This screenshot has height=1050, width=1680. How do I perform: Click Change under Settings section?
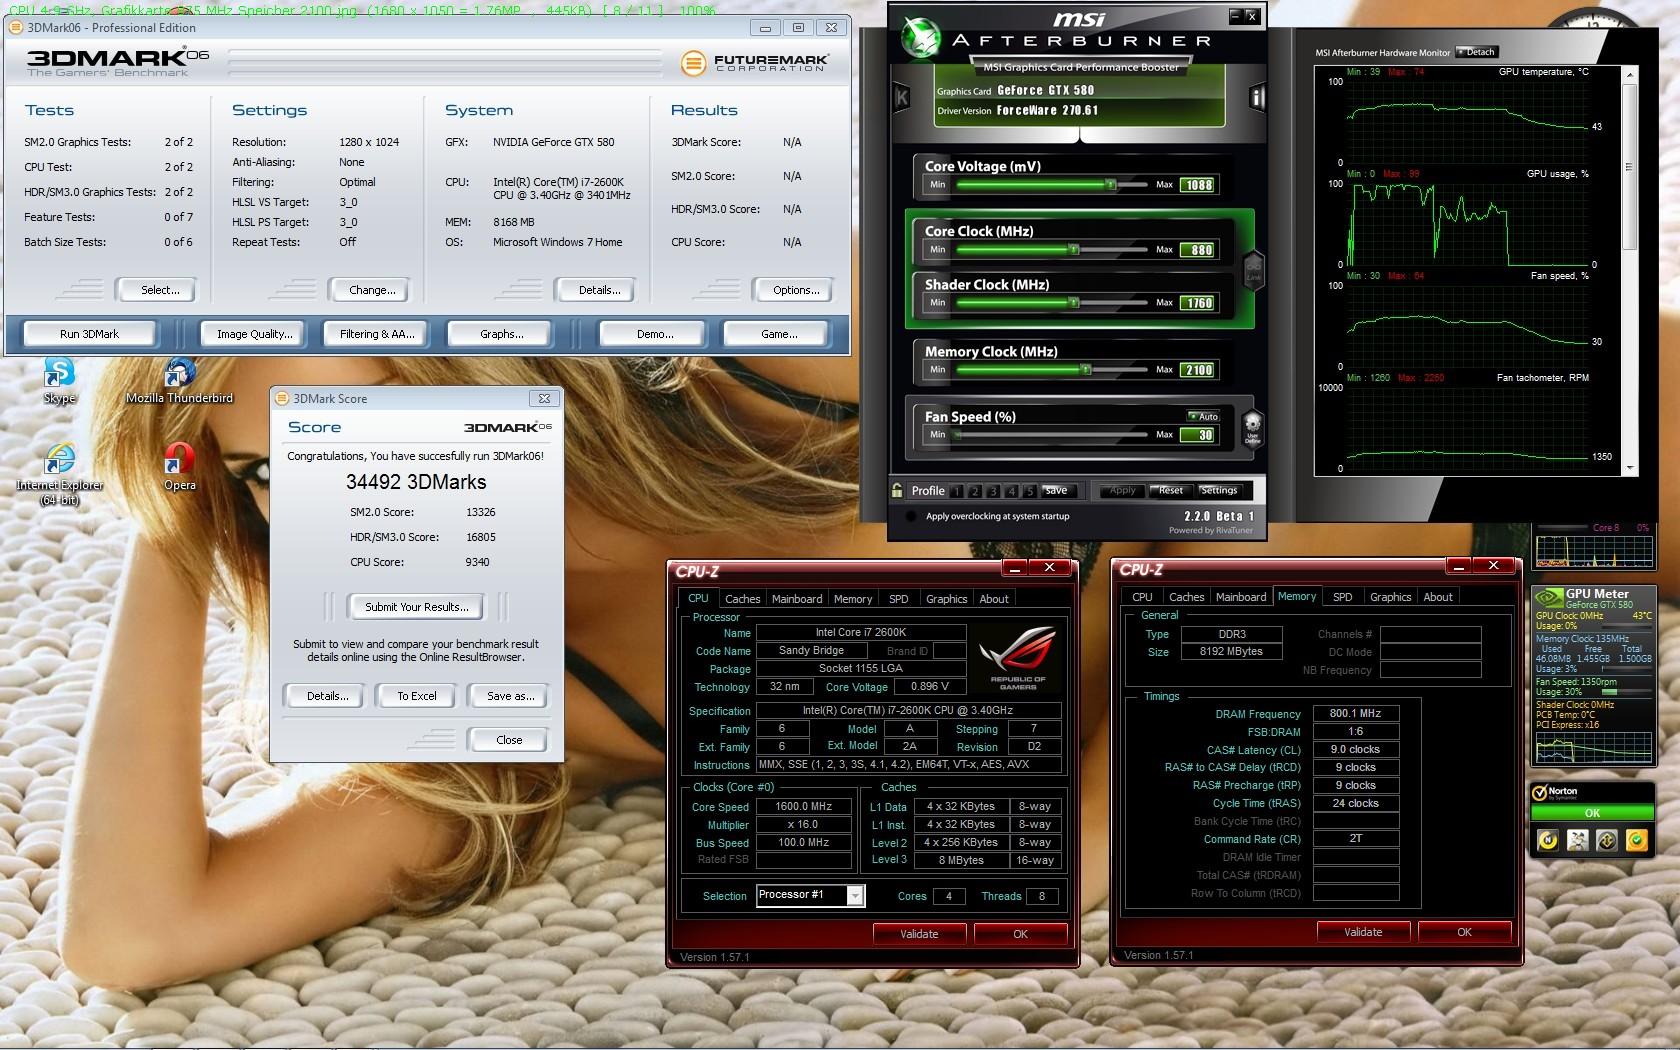[372, 290]
